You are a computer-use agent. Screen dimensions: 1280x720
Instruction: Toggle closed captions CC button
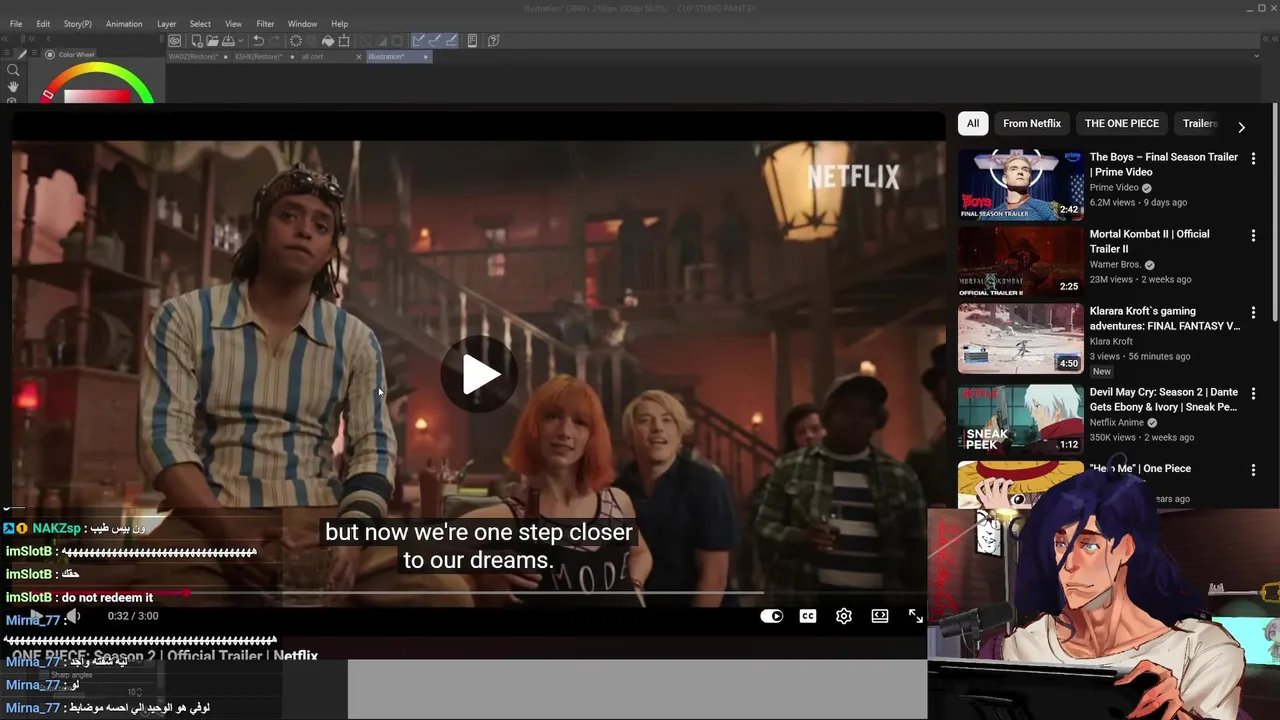(x=808, y=616)
